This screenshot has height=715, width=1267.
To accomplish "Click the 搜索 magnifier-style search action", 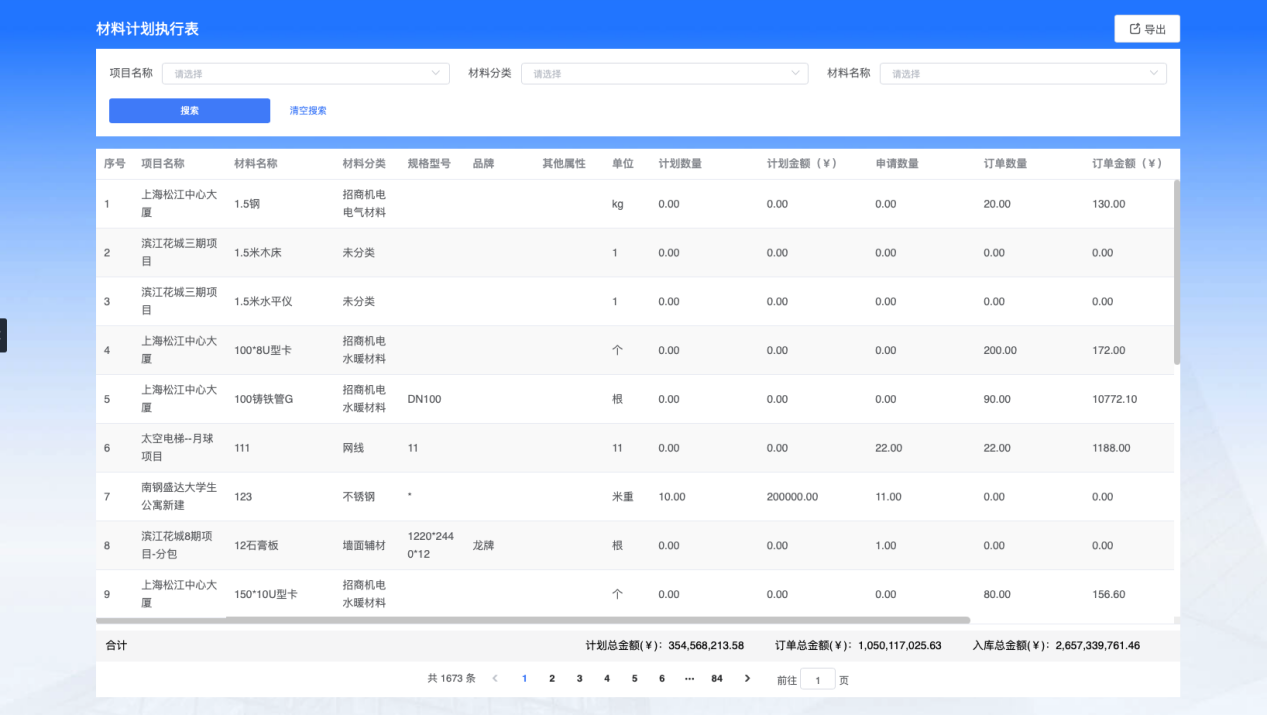I will [x=189, y=110].
